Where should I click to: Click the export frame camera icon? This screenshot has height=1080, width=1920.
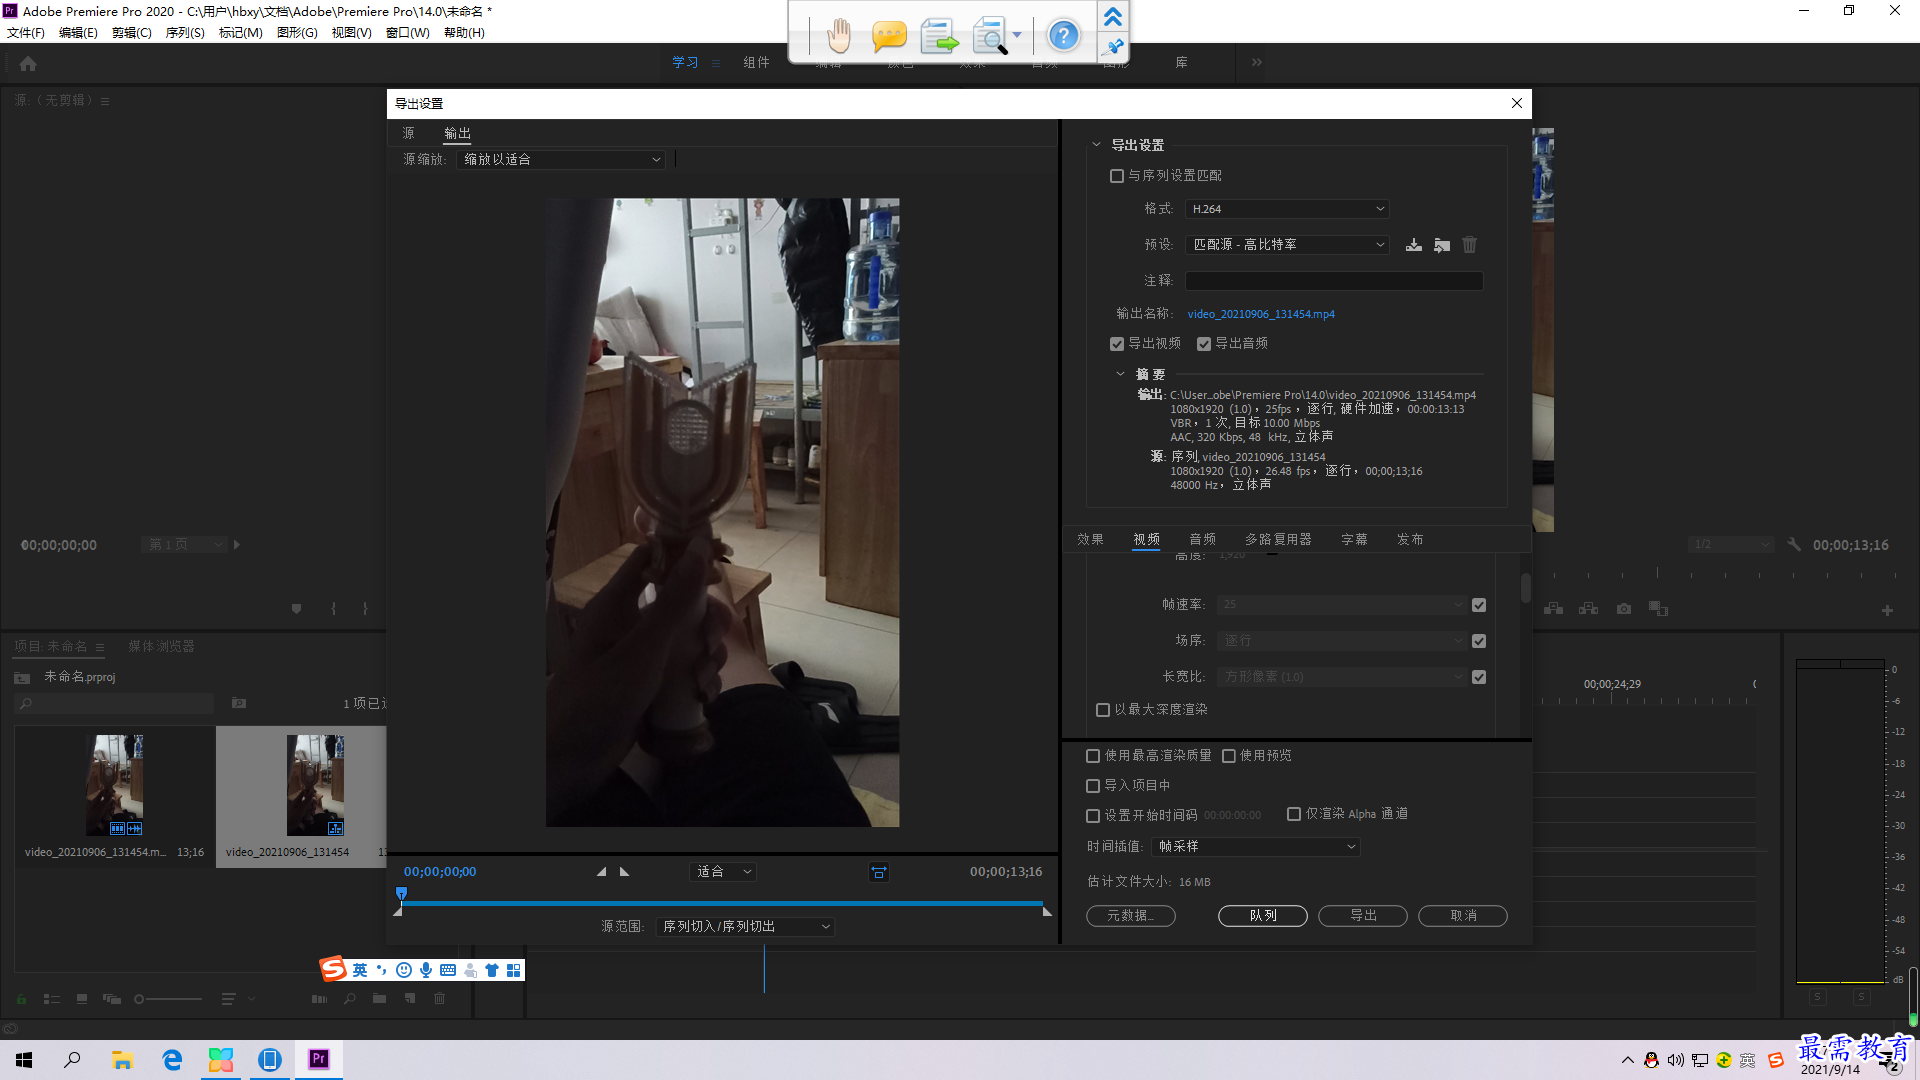(x=1624, y=608)
